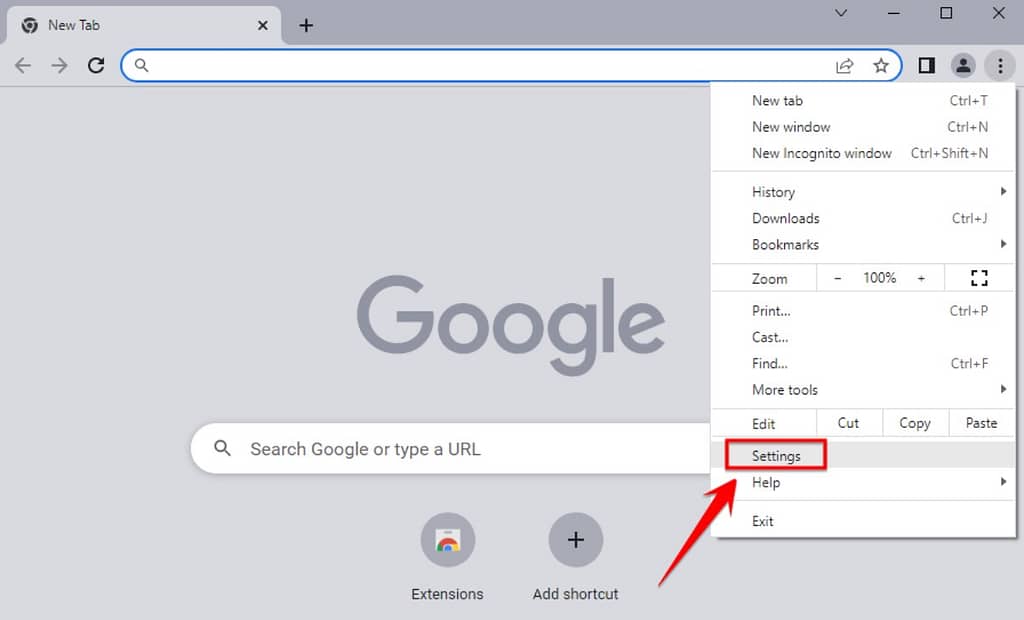The image size is (1024, 620).
Task: Click the Copy button in Edit row
Action: 915,423
